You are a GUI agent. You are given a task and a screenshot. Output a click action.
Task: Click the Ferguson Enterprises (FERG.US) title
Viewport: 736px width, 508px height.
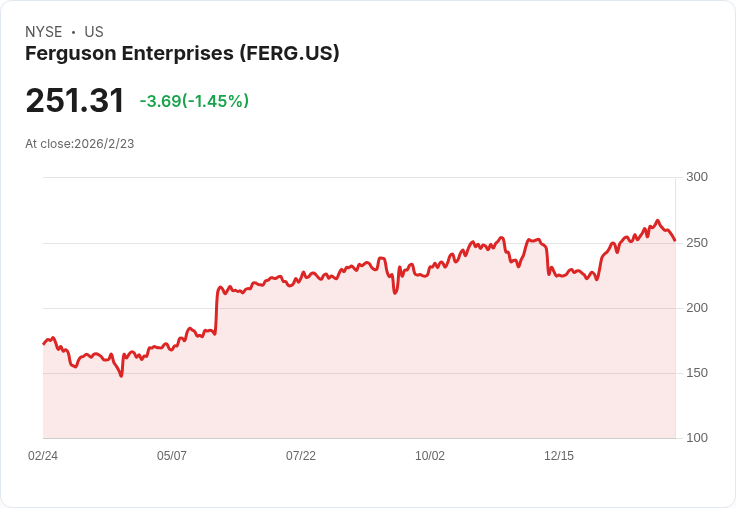182,54
